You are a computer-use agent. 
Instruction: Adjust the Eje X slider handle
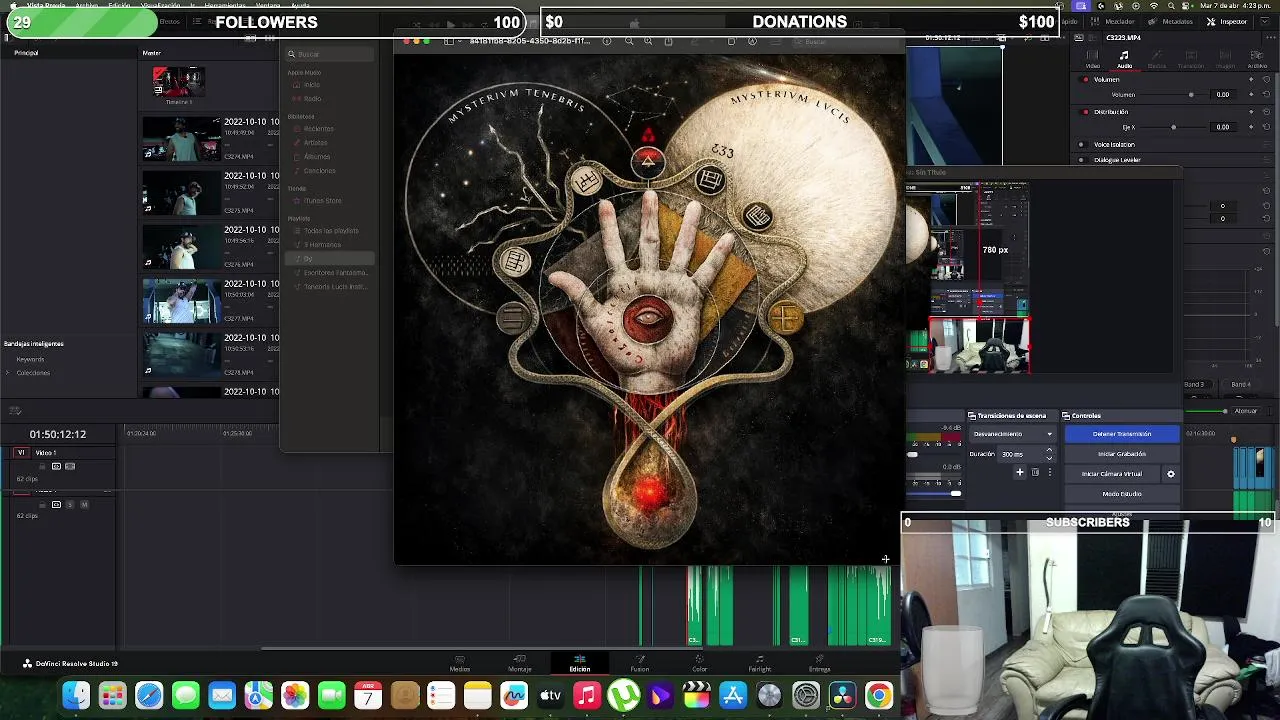point(1173,127)
